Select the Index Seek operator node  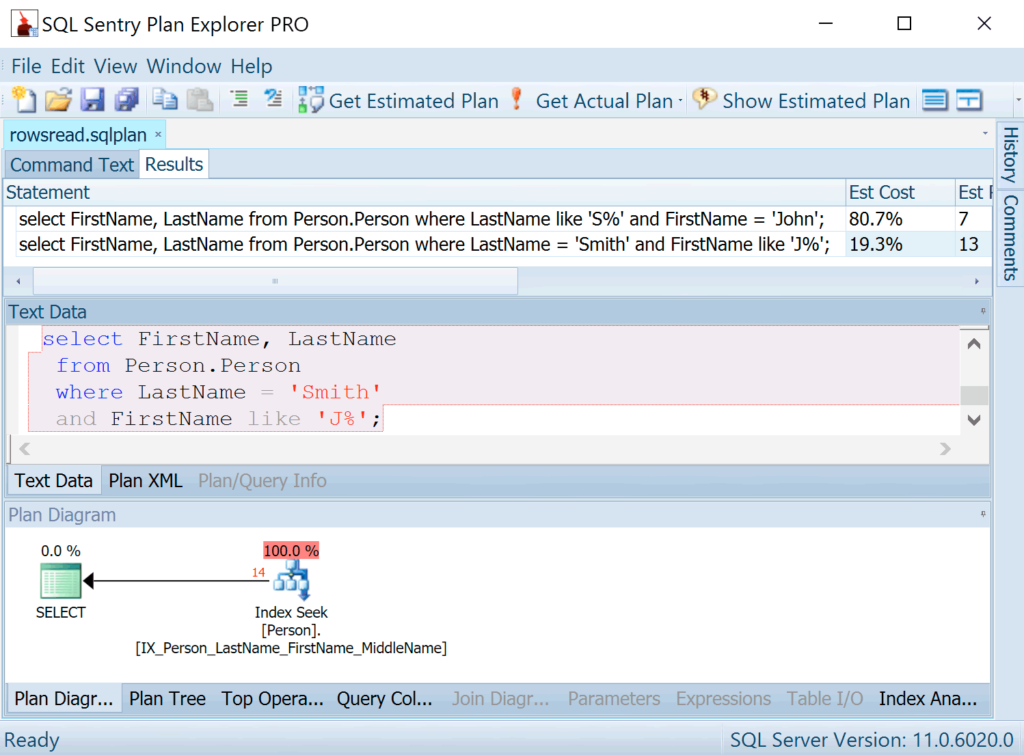coord(291,578)
